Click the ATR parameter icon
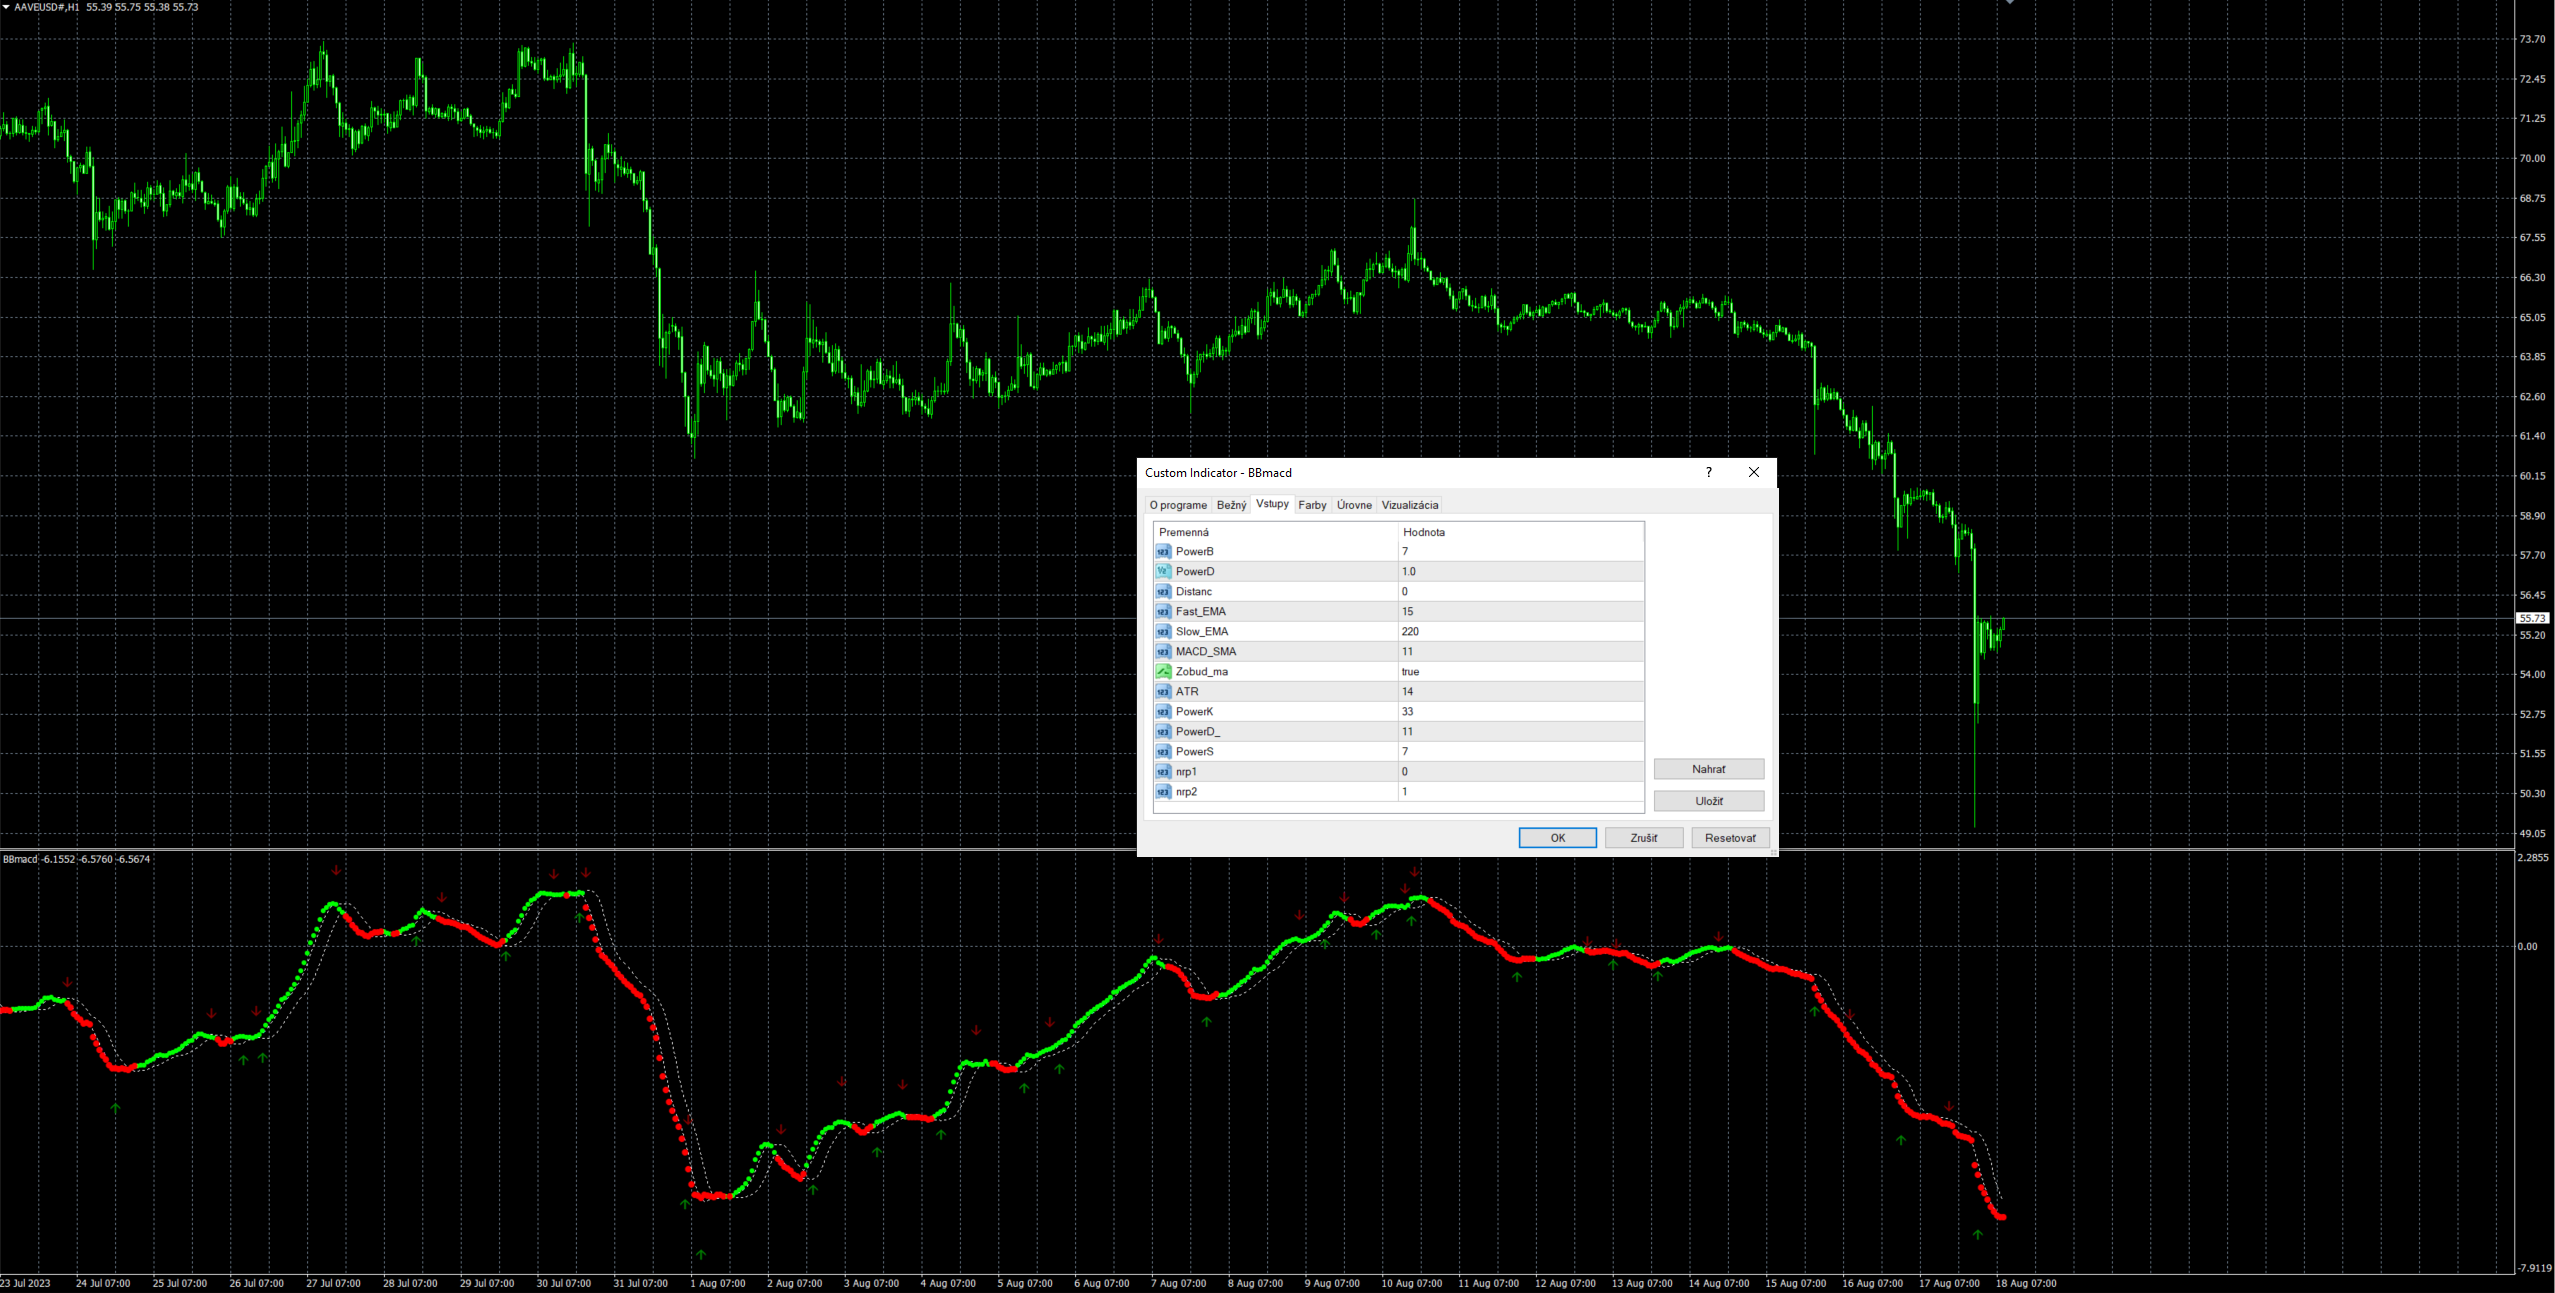Viewport: 2555px width, 1293px height. 1163,691
